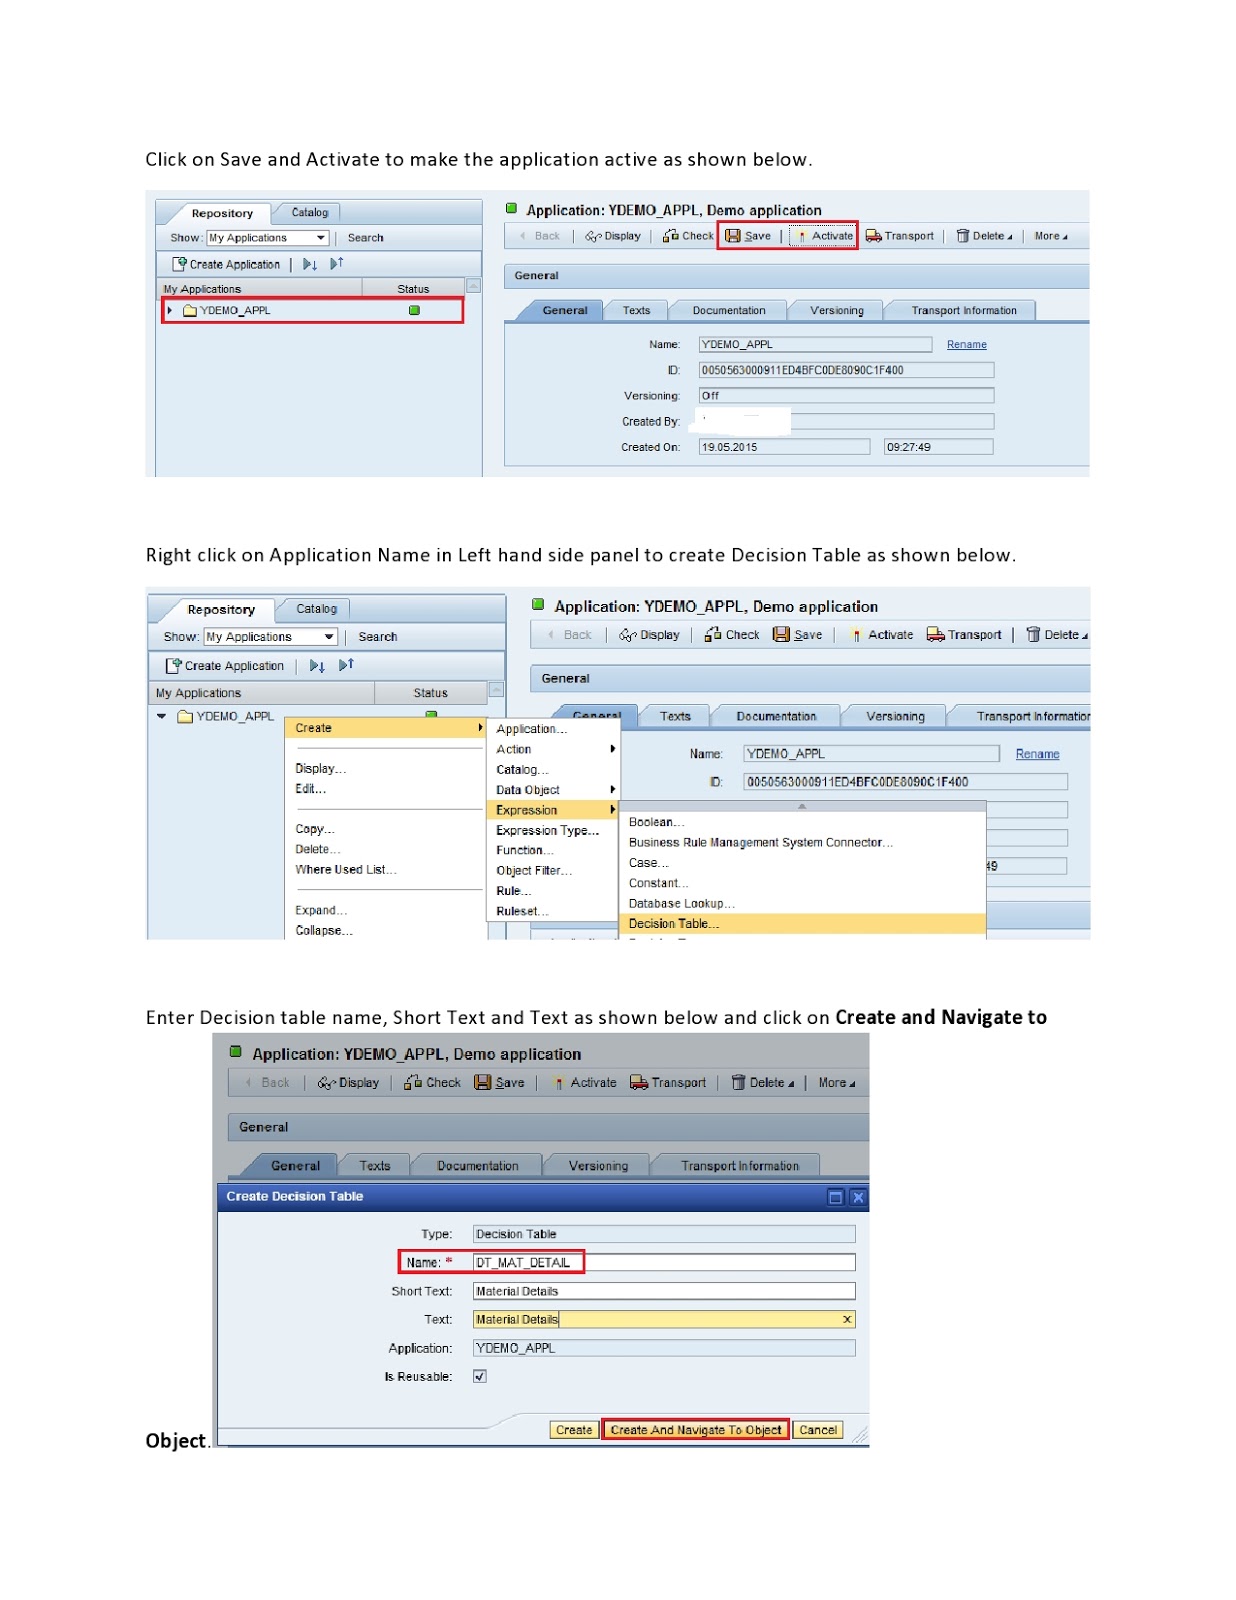Click the Short Text field in the dialog
The image size is (1236, 1600).
pos(664,1291)
